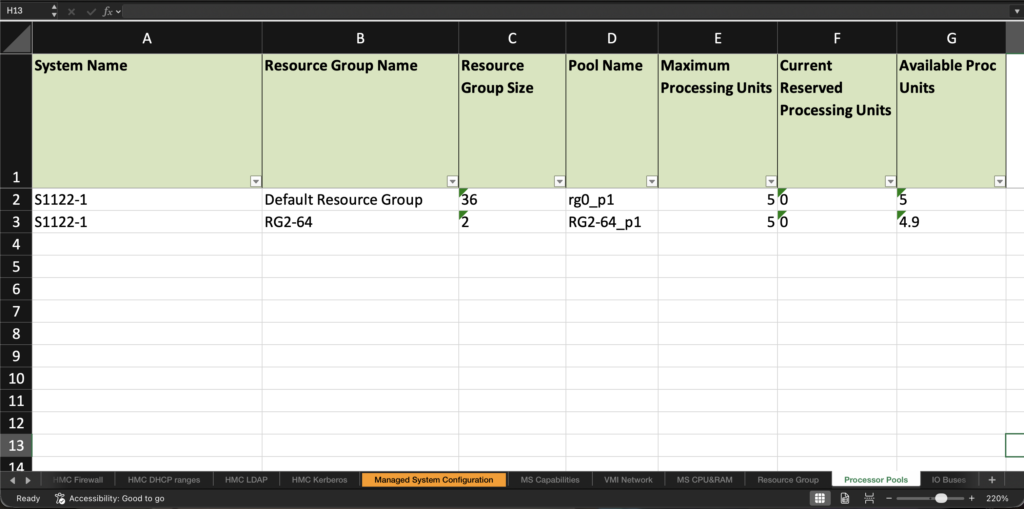Image resolution: width=1024 pixels, height=509 pixels.
Task: Click the zoom out minus icon
Action: click(x=888, y=498)
